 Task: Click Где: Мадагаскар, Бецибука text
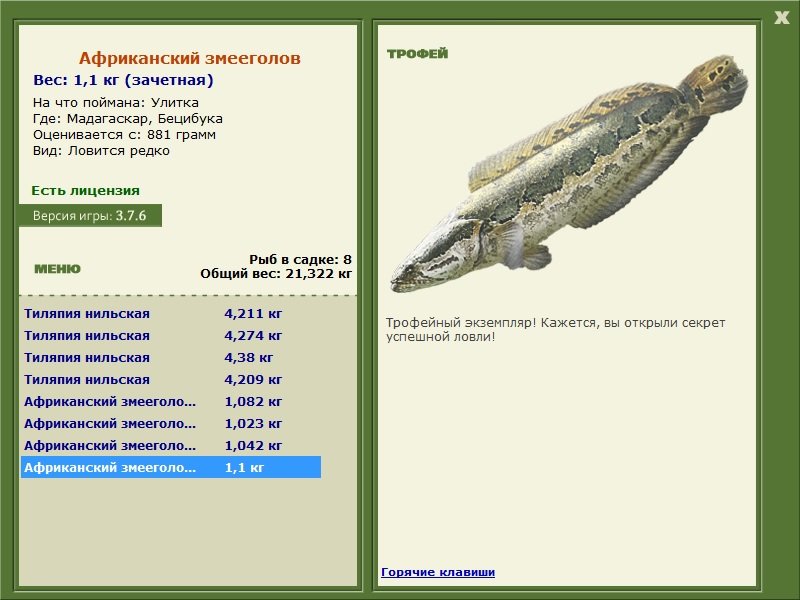(128, 119)
